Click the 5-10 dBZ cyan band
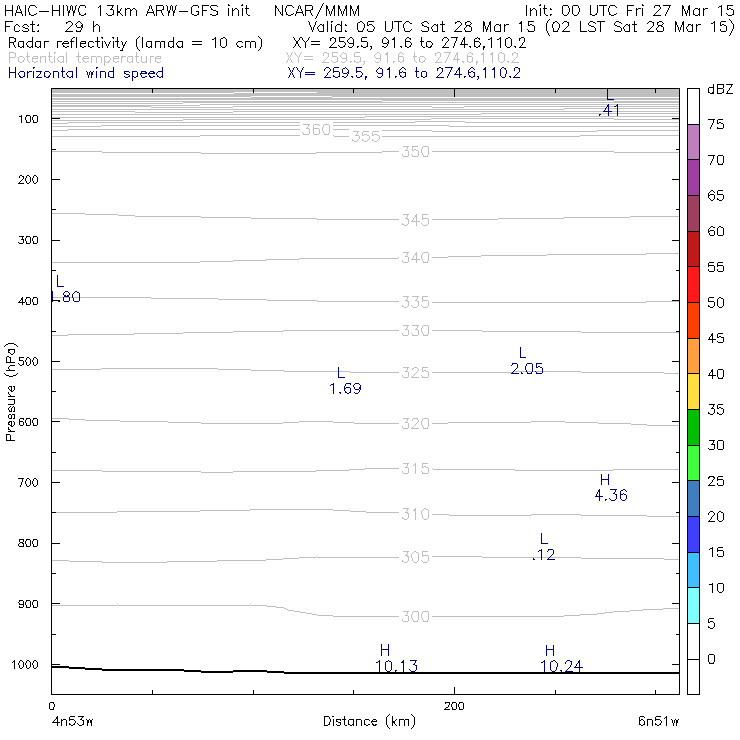The height and width of the screenshot is (740, 740). click(693, 605)
